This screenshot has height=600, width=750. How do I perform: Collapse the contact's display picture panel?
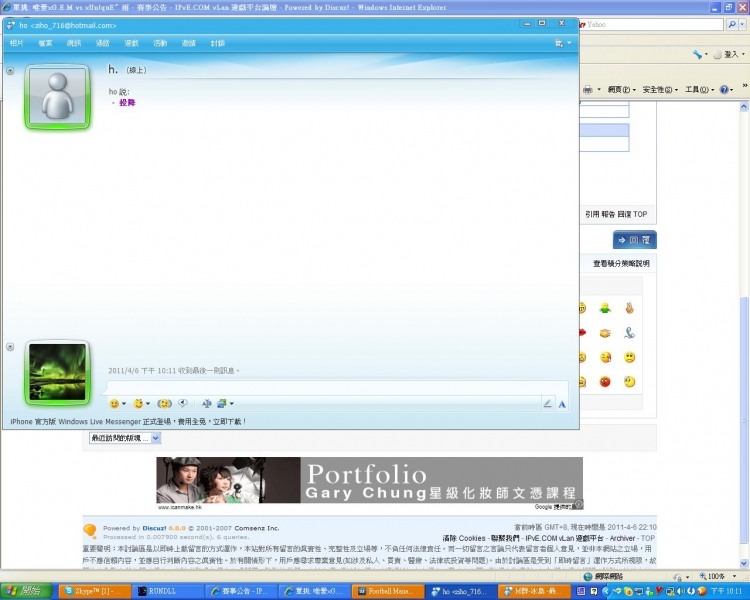click(10, 71)
